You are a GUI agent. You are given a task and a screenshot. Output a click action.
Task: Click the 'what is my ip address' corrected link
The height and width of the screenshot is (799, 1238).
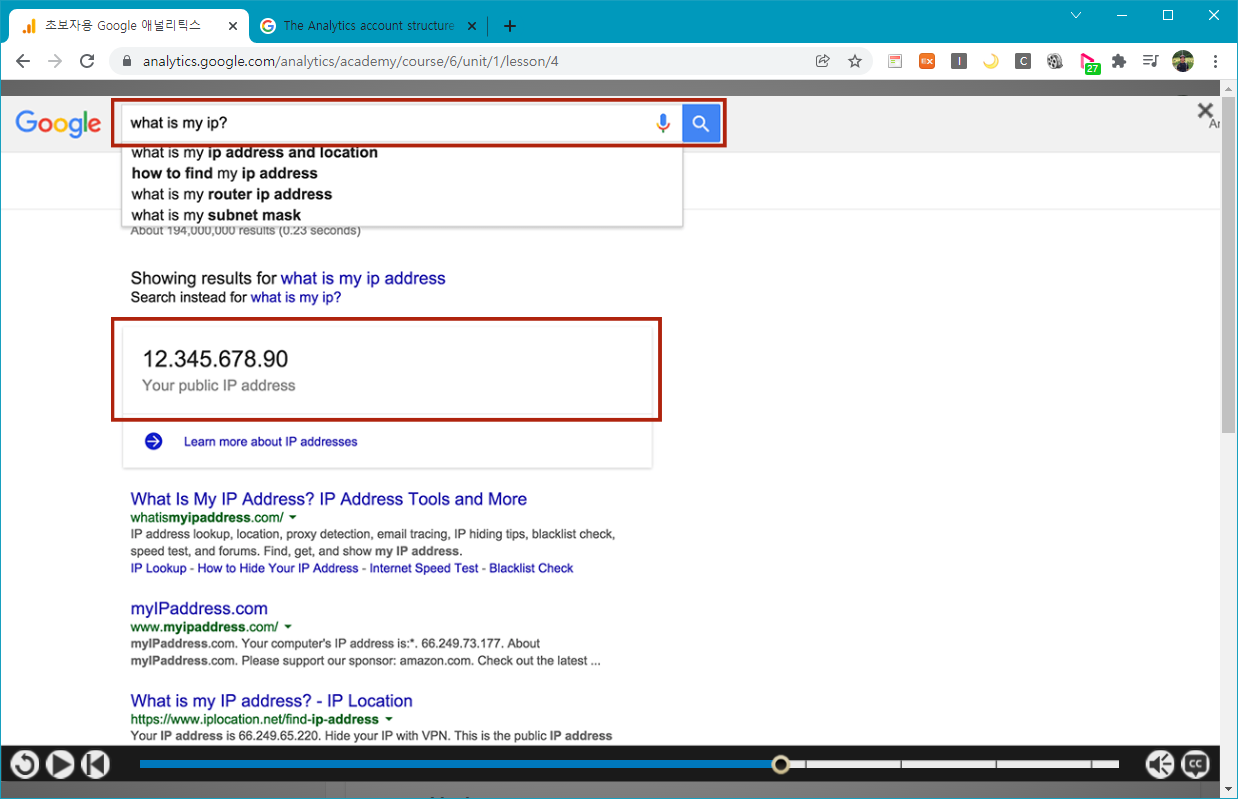click(x=363, y=278)
